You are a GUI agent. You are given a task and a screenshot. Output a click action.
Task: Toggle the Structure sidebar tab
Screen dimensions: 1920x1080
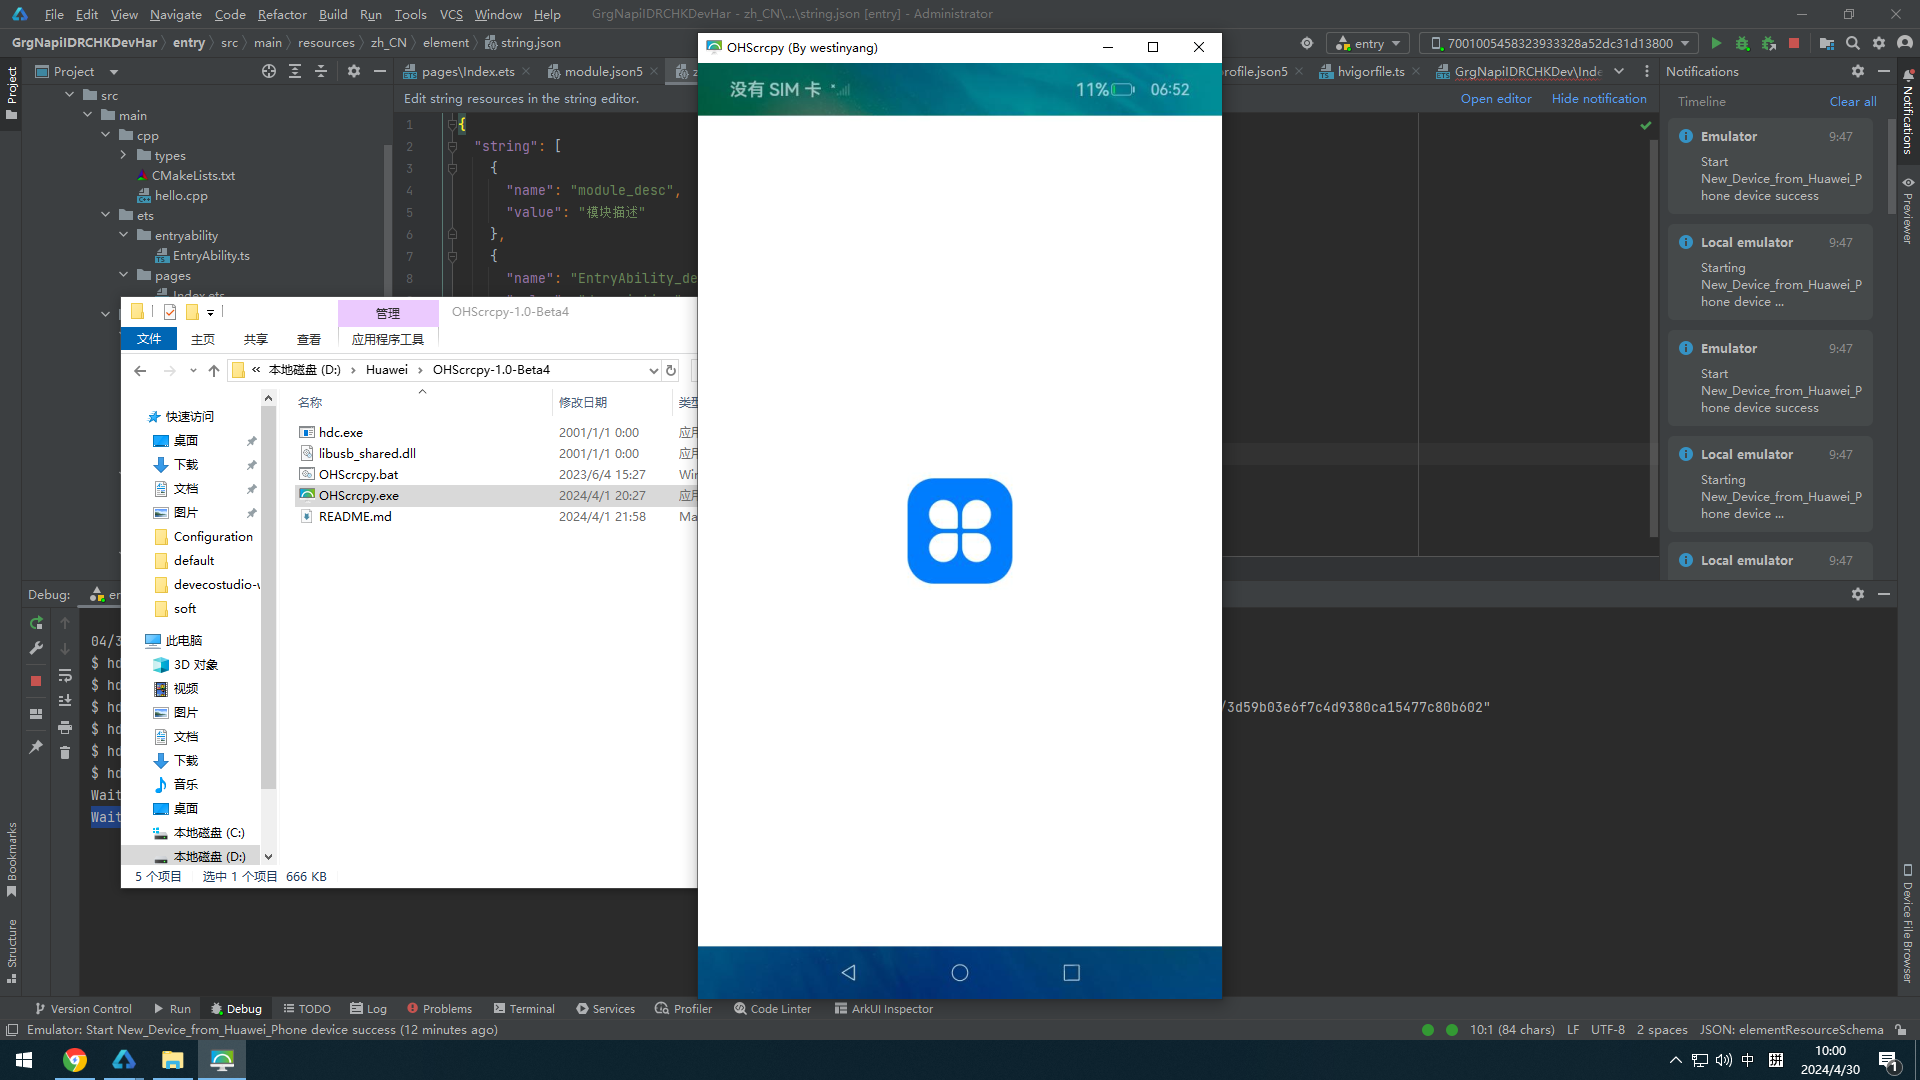tap(12, 951)
